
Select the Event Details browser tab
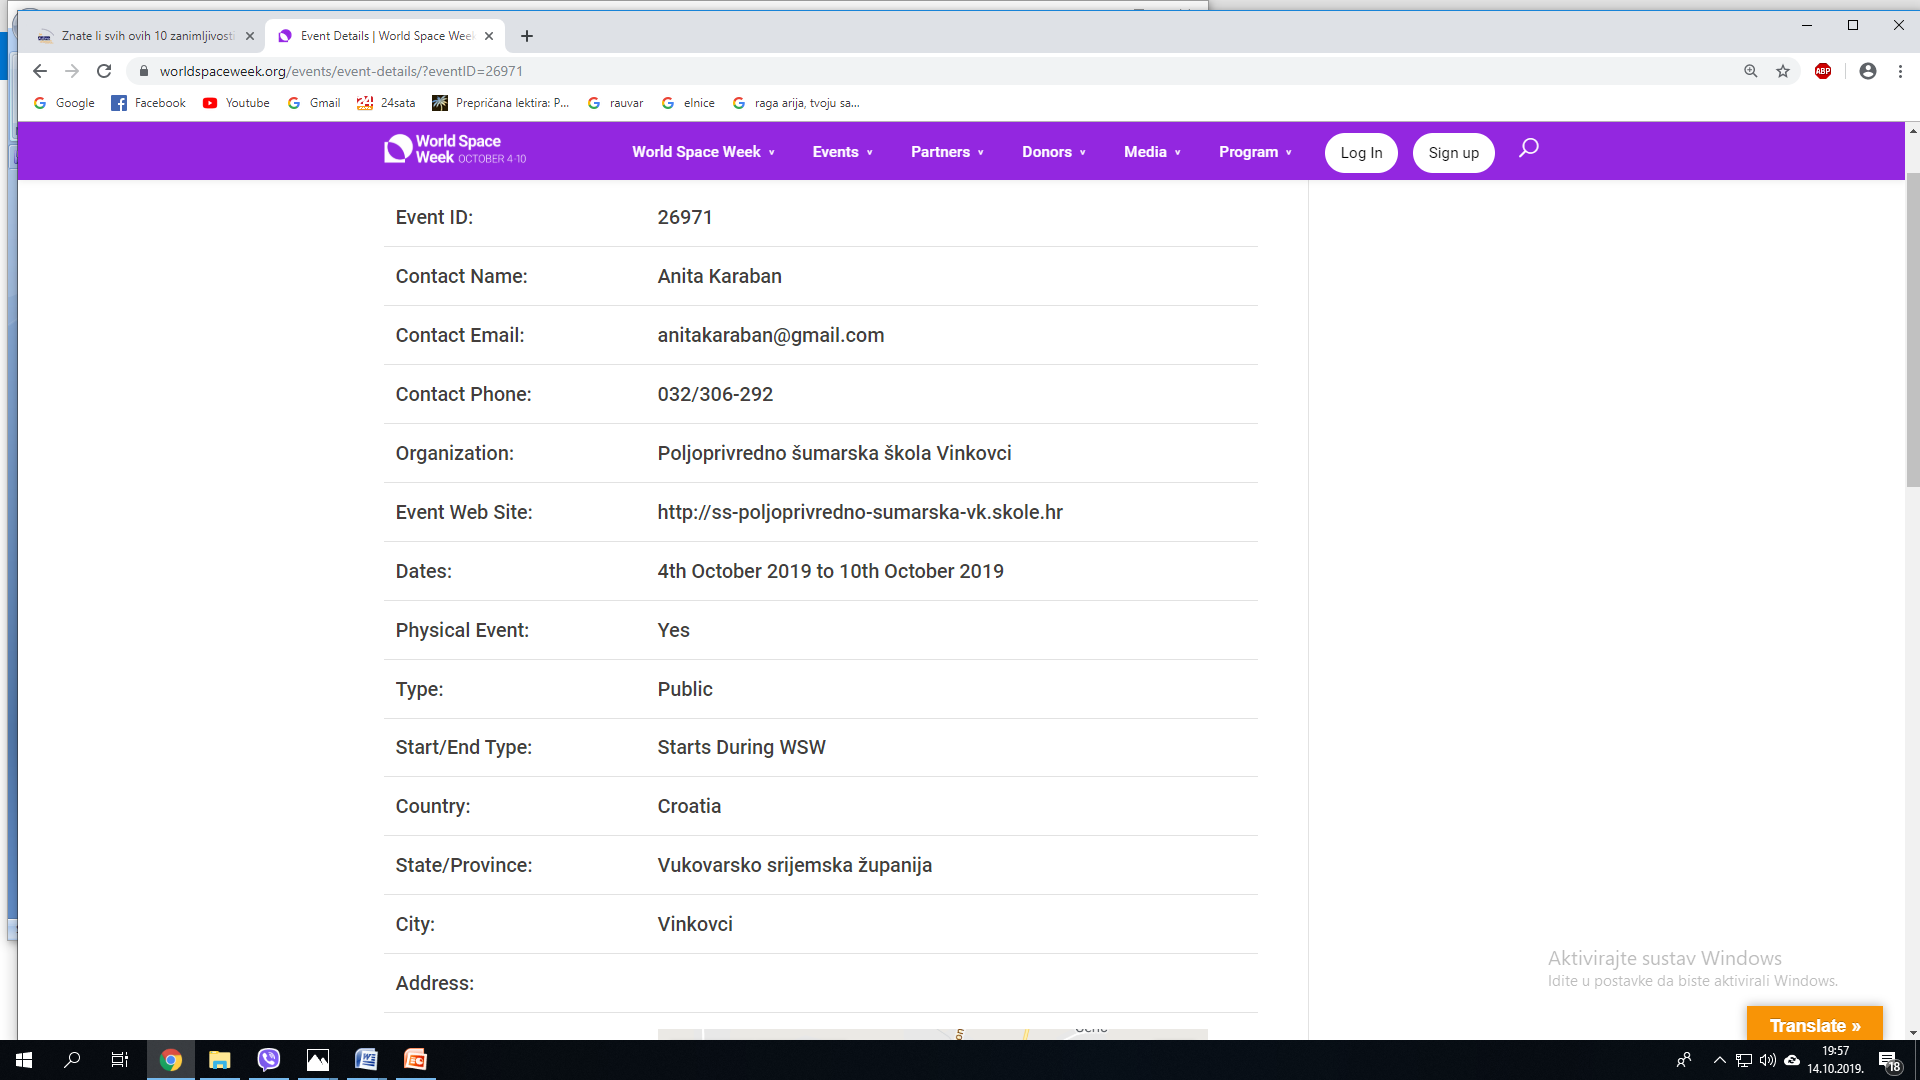[x=385, y=36]
